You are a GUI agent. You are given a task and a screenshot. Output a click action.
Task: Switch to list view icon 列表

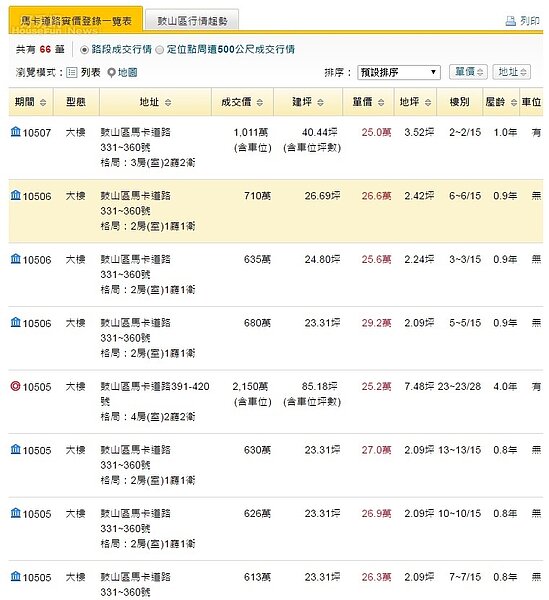tap(72, 72)
